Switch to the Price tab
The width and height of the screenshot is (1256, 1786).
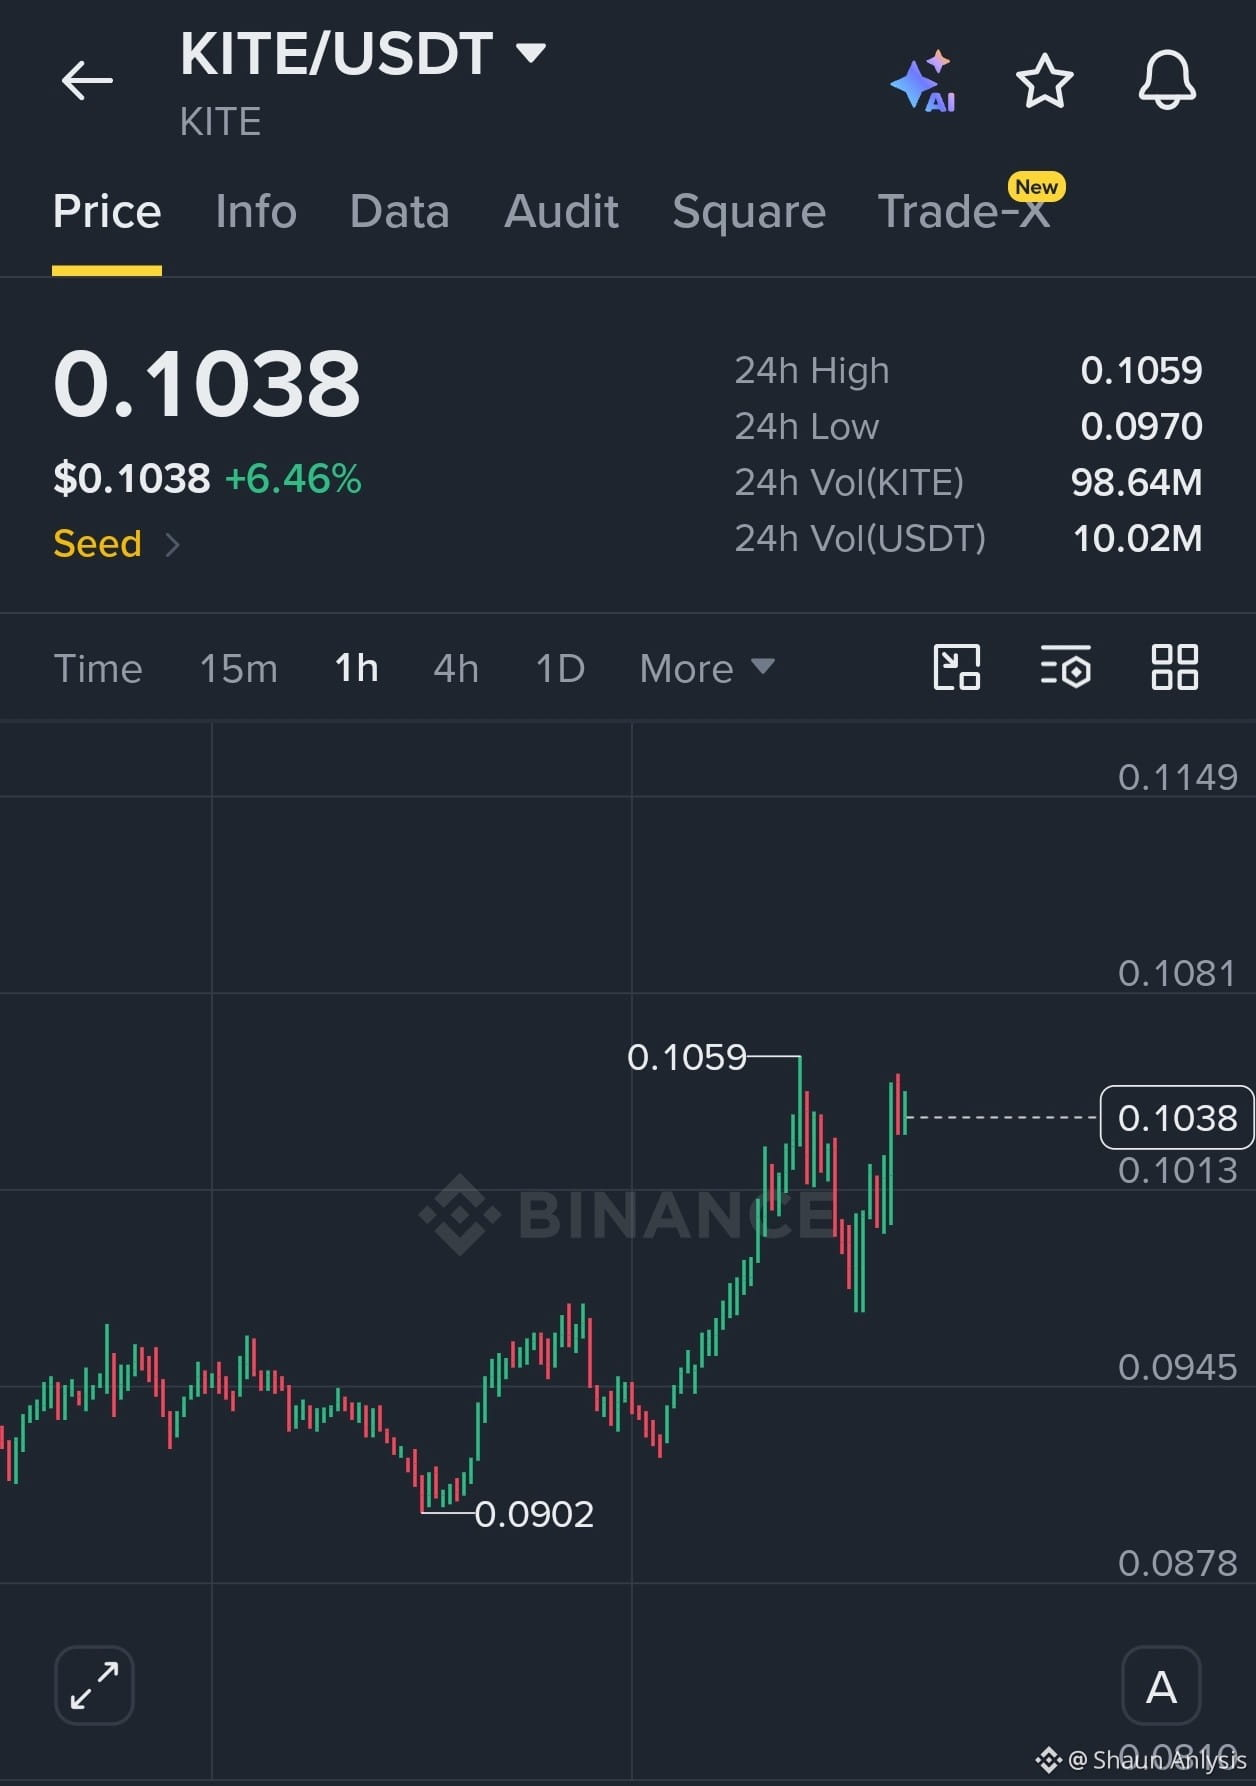coord(107,212)
